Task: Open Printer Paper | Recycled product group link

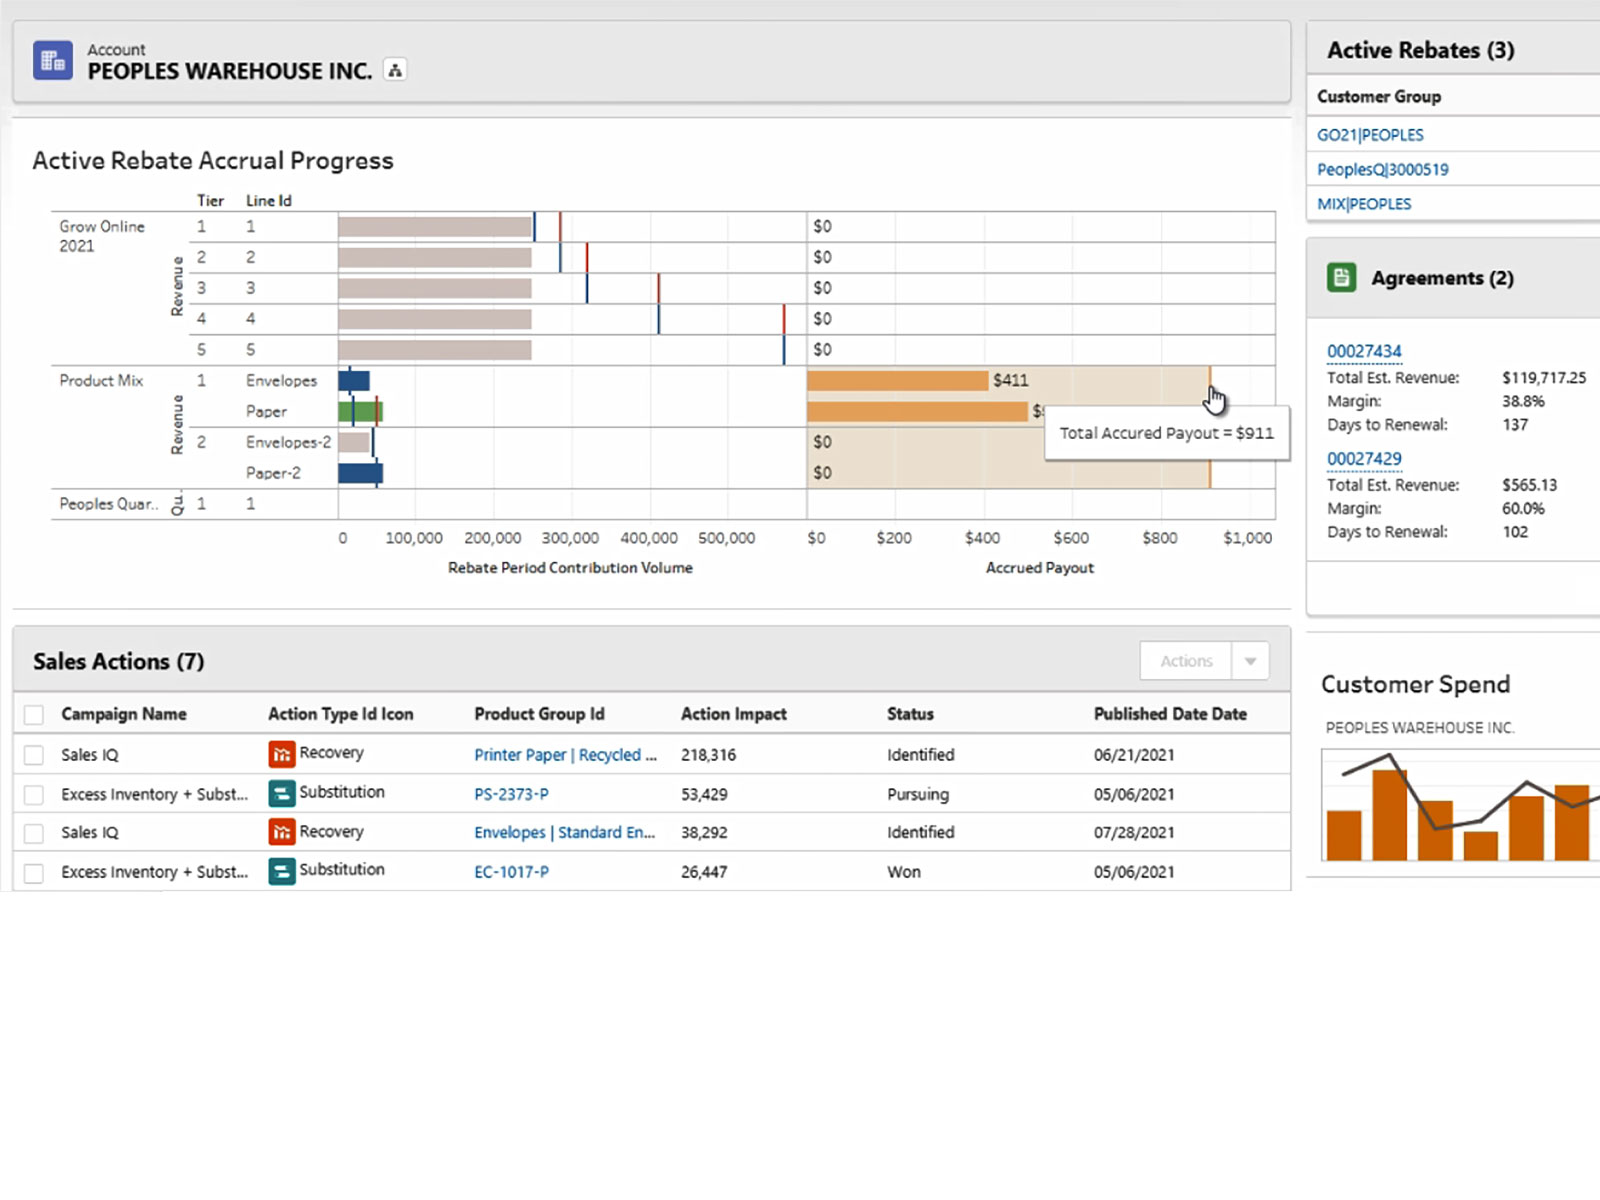Action: (x=565, y=755)
